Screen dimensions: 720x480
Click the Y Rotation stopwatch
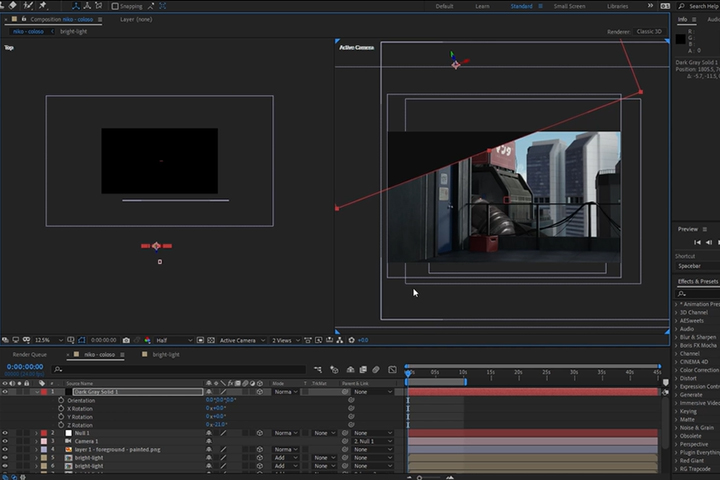point(61,417)
